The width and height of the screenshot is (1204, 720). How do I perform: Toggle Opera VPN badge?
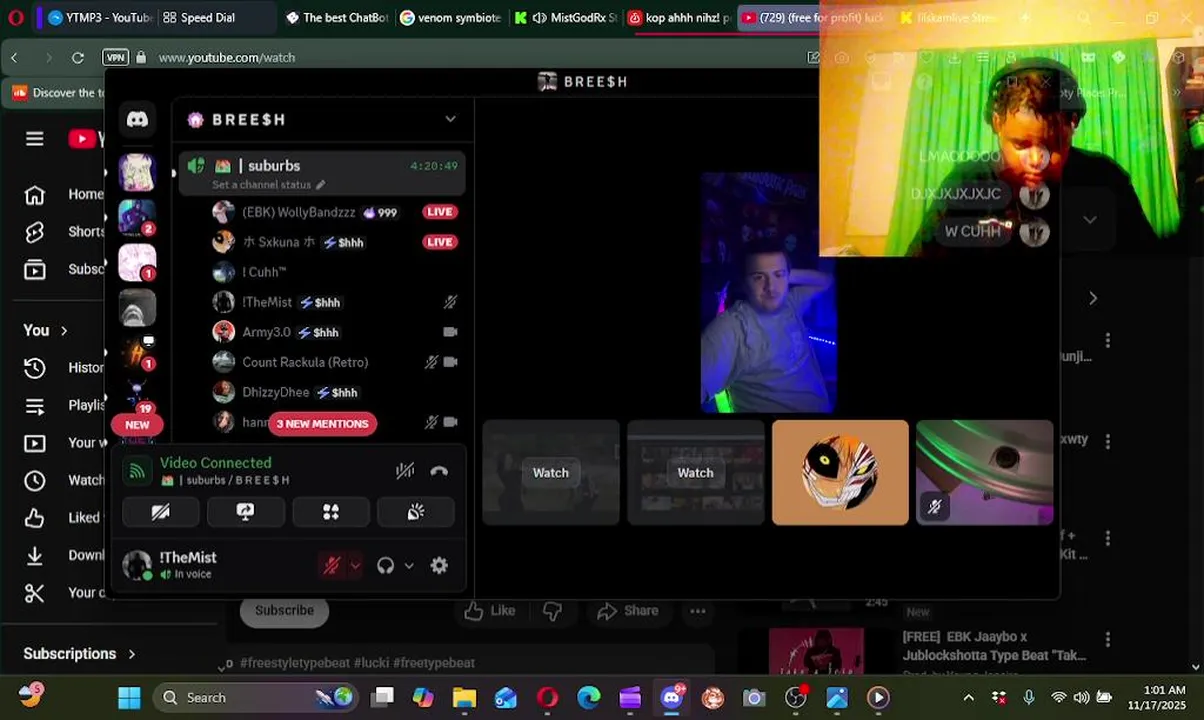[x=116, y=57]
